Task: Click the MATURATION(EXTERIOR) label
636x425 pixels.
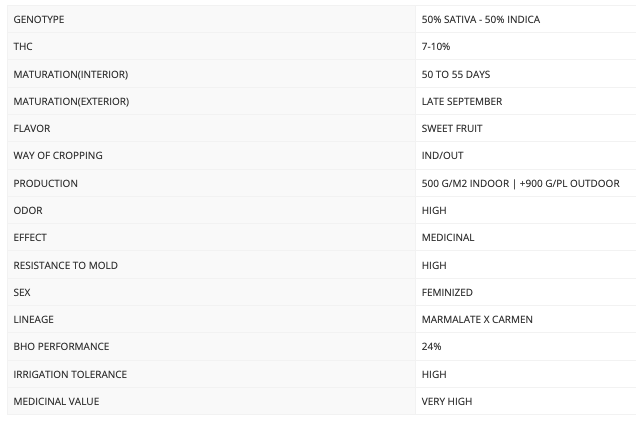Action: (x=71, y=101)
